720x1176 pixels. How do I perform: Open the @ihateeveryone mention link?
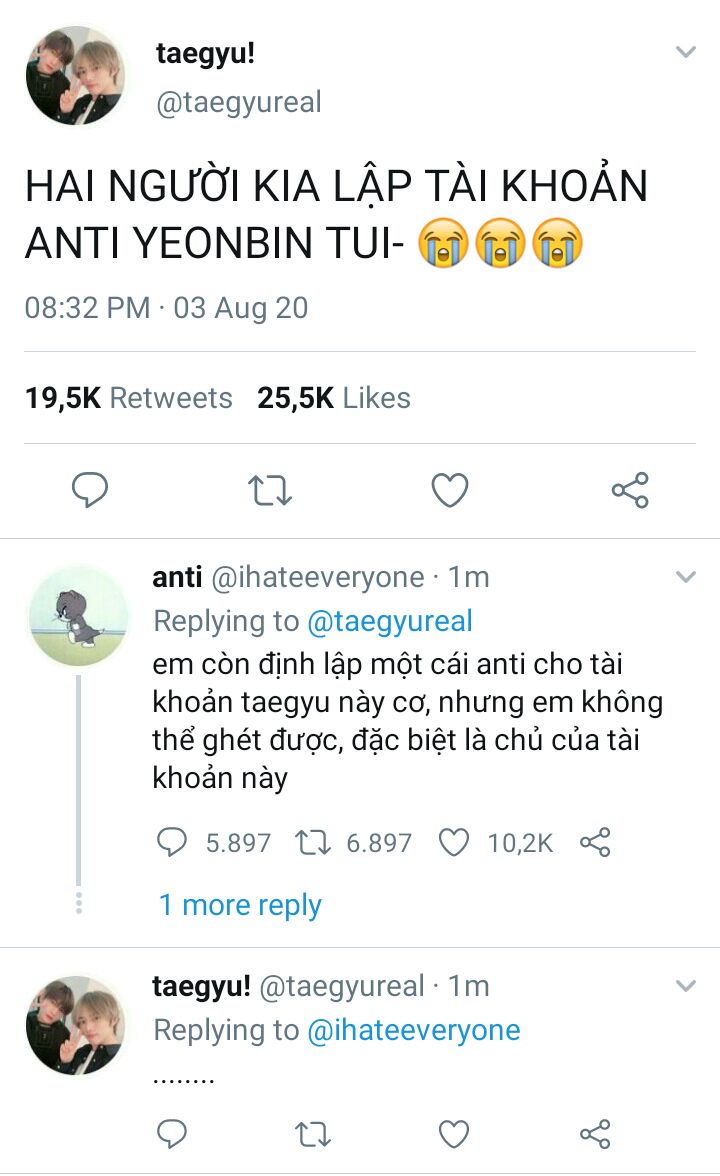(x=413, y=1030)
